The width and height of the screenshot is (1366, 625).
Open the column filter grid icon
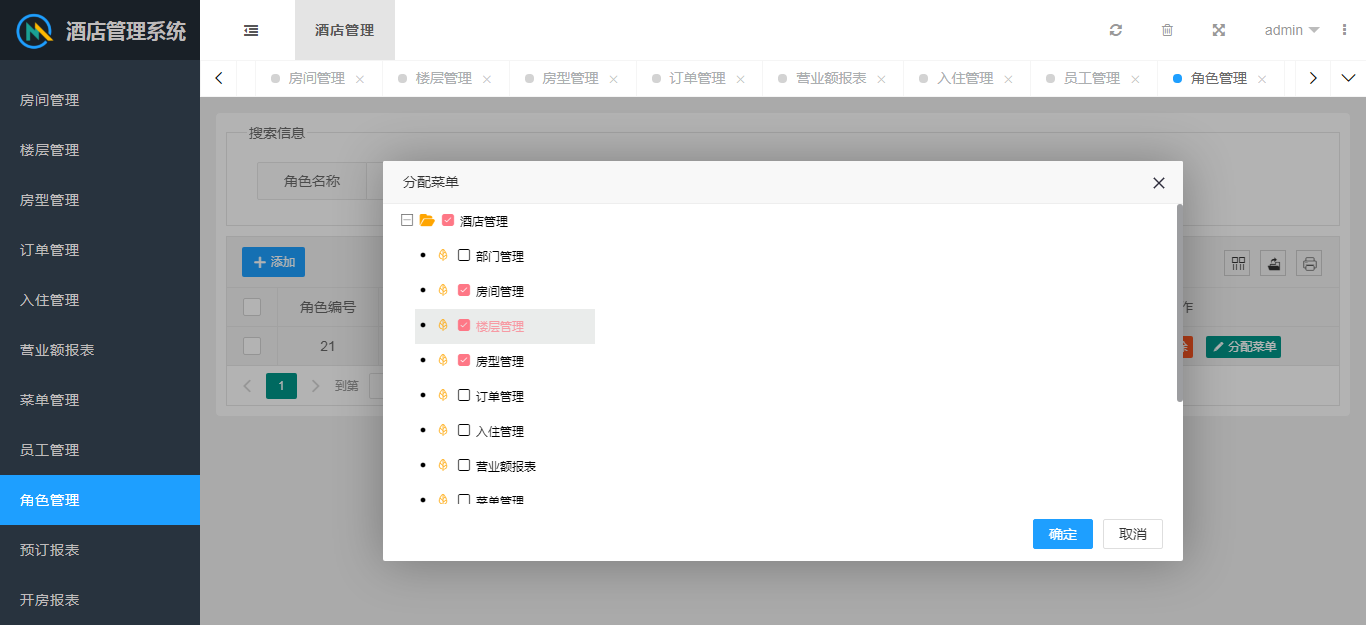coord(1238,263)
